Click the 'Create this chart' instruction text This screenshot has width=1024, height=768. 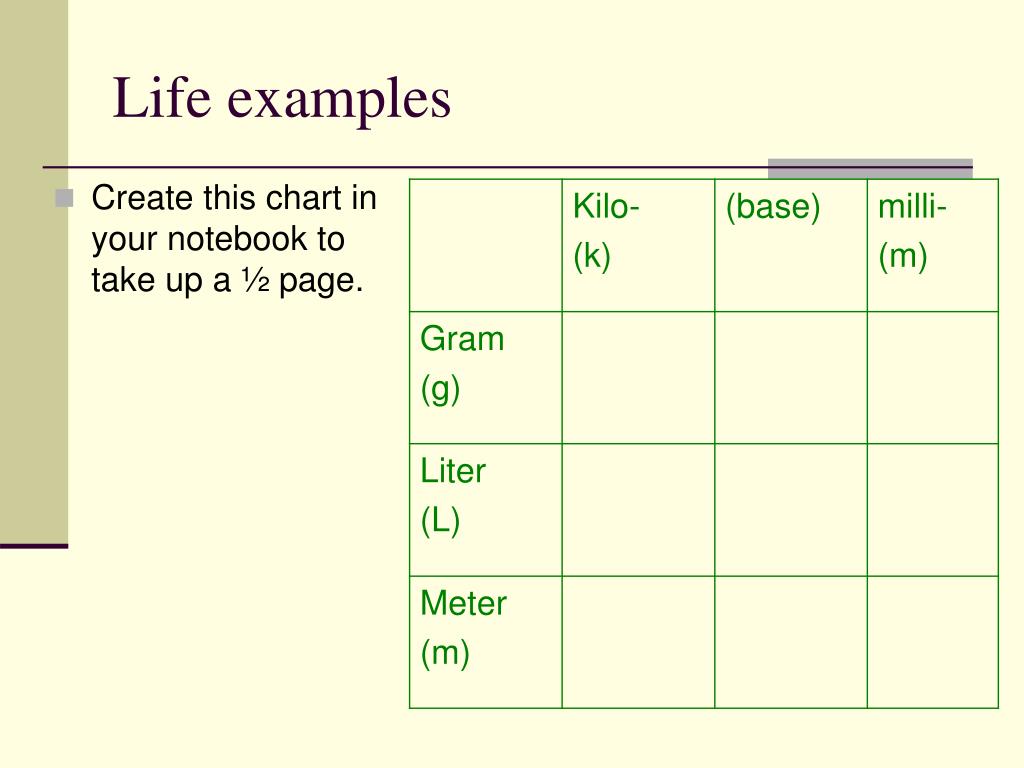click(x=234, y=238)
